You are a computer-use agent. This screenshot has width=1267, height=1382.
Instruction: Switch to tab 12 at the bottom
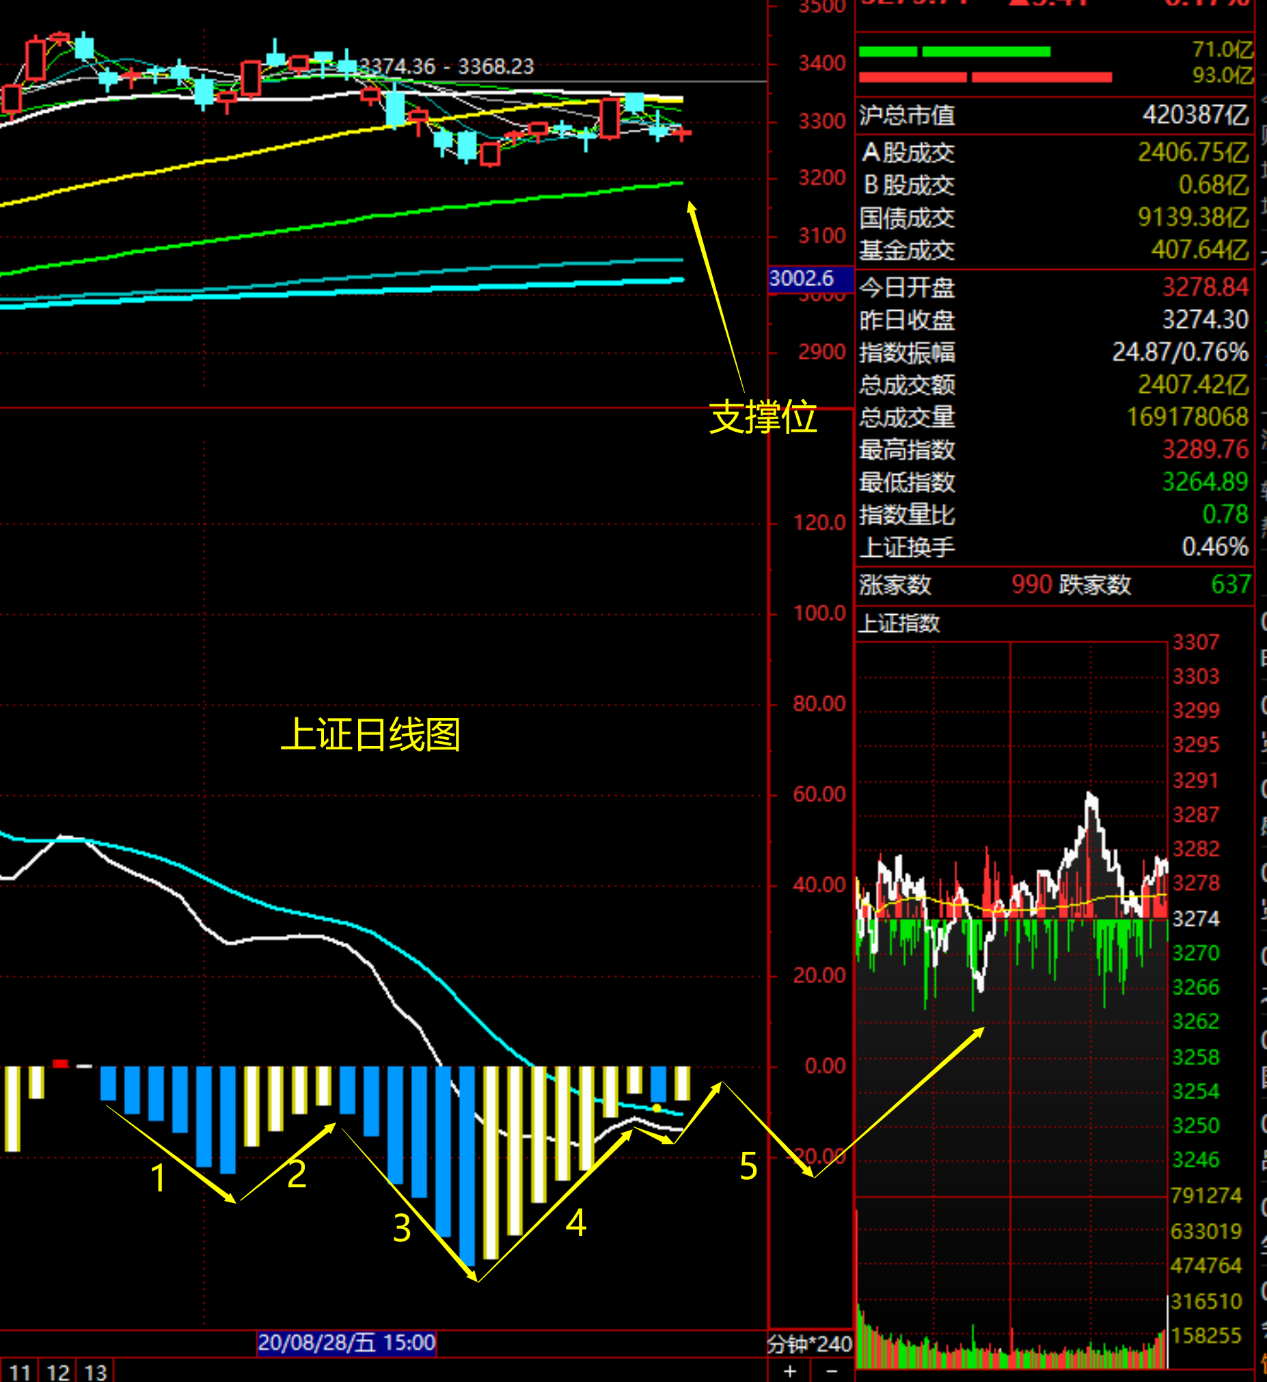click(58, 1371)
